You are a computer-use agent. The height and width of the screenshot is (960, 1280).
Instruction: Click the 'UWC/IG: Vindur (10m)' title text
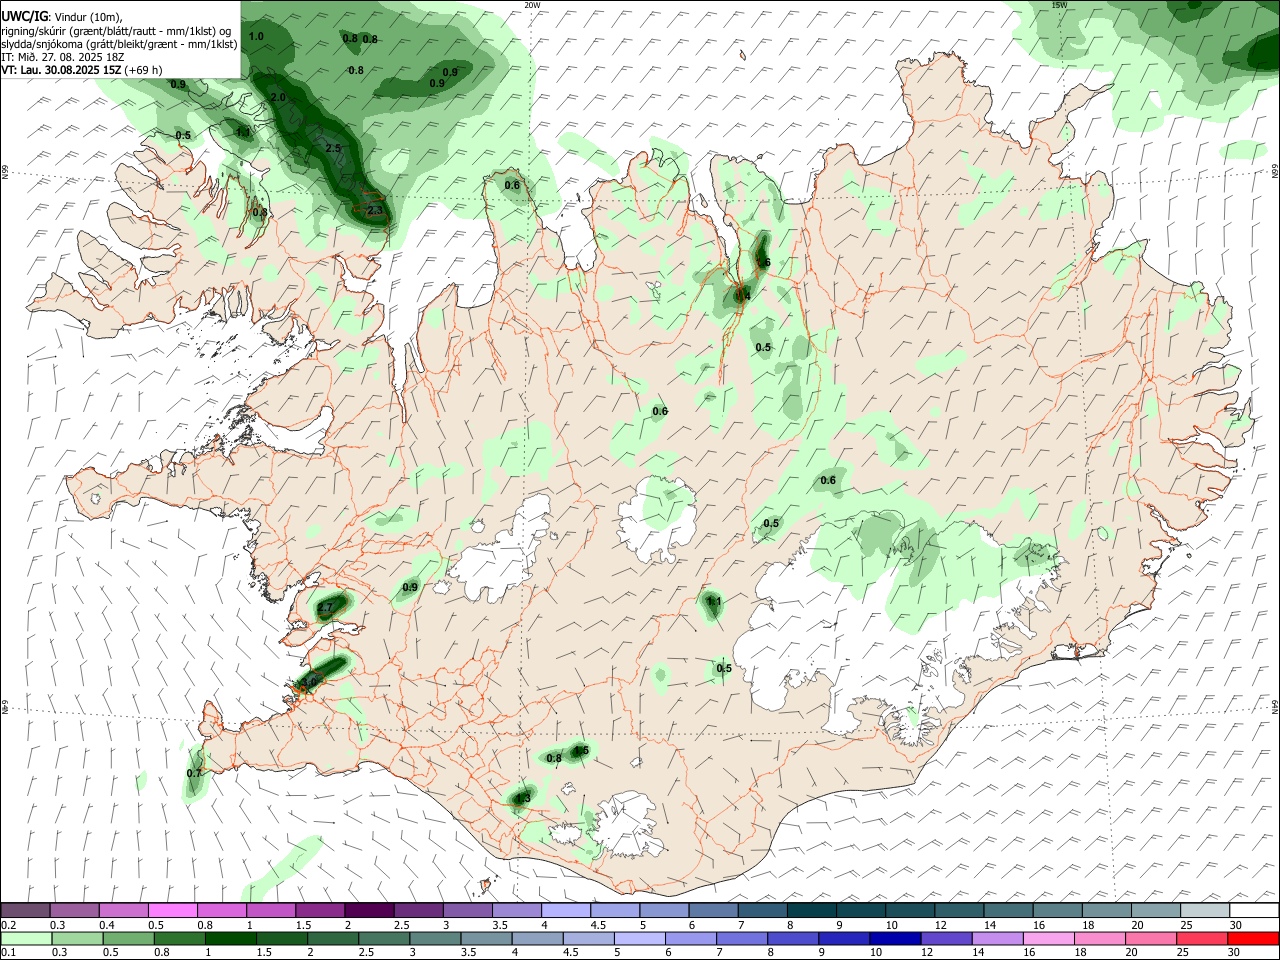coord(61,17)
